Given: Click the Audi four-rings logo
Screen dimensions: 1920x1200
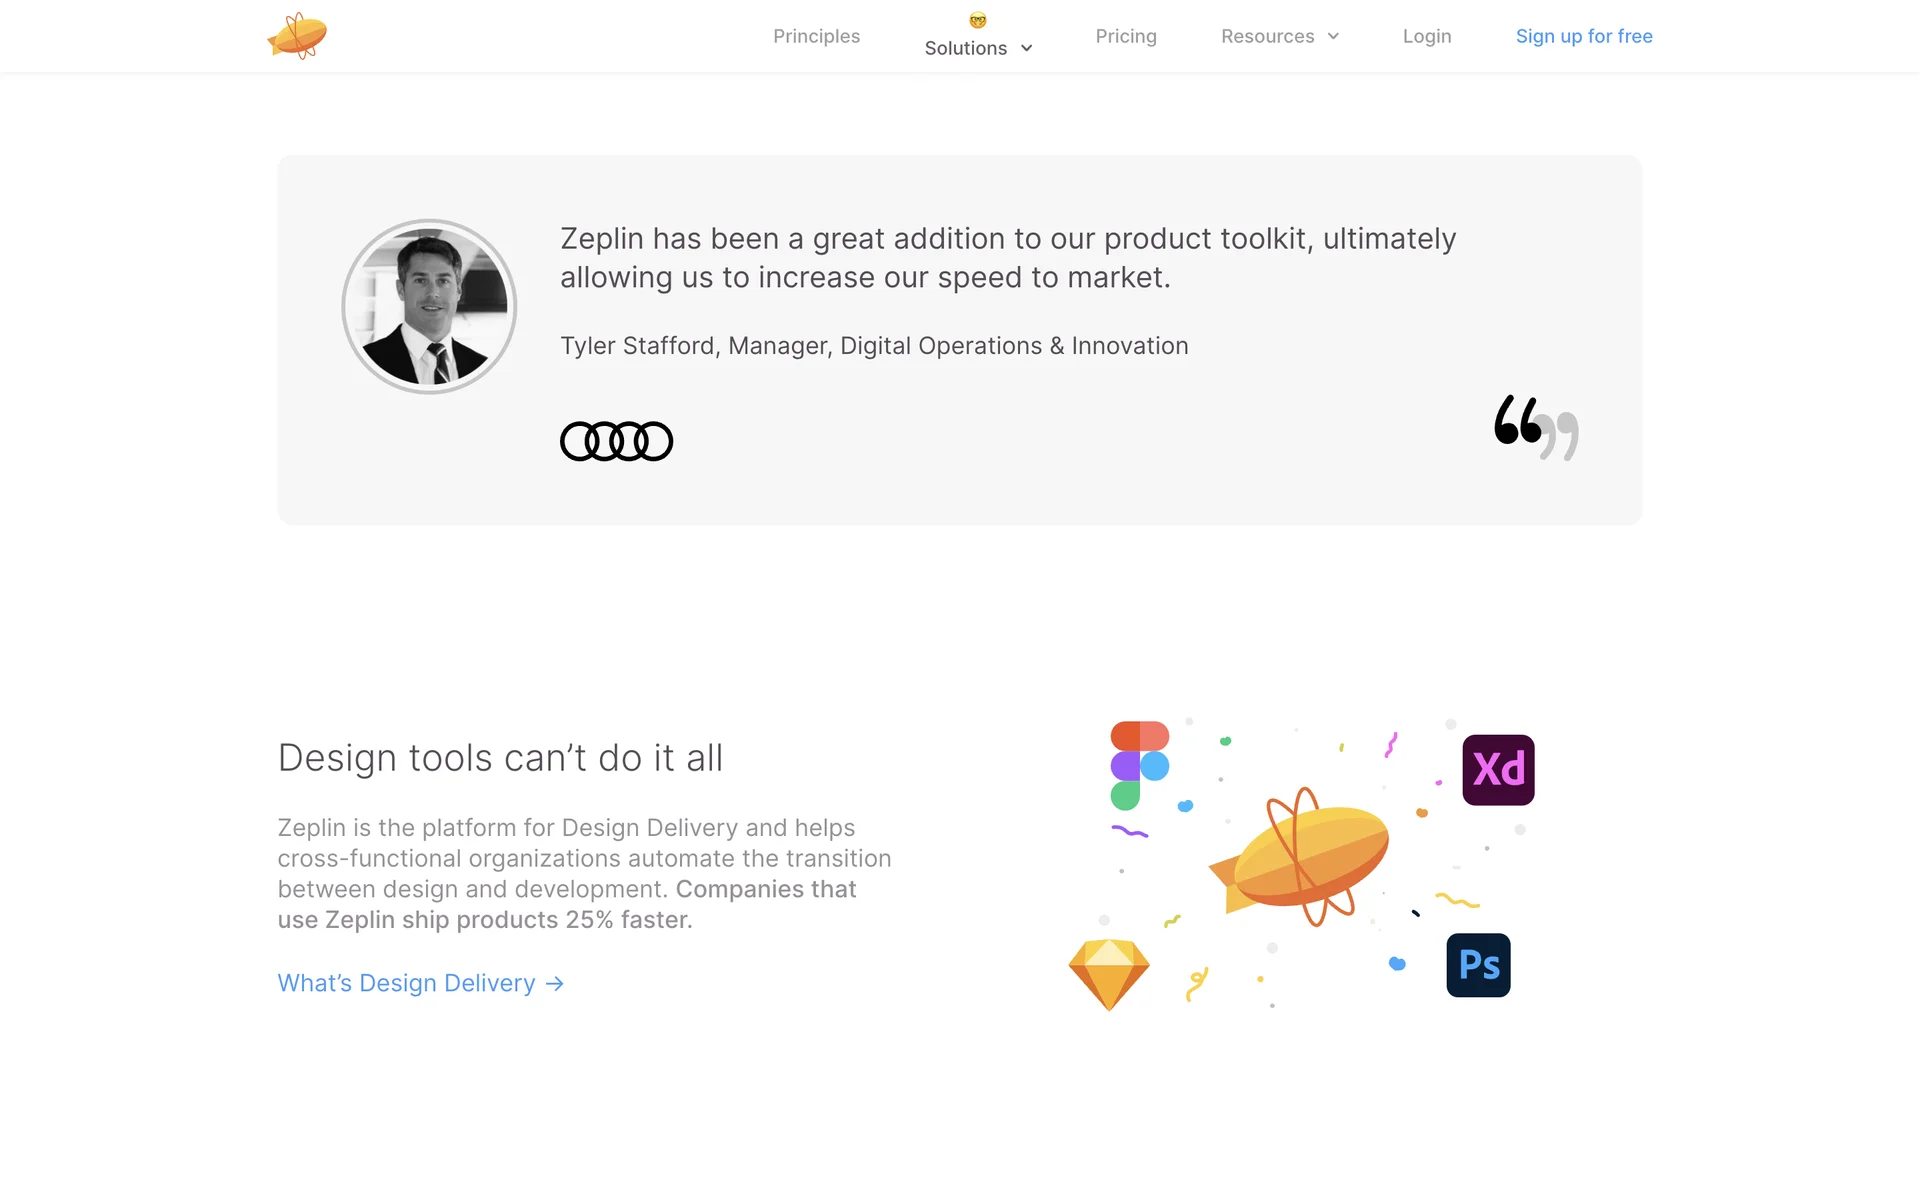Looking at the screenshot, I should click(616, 441).
